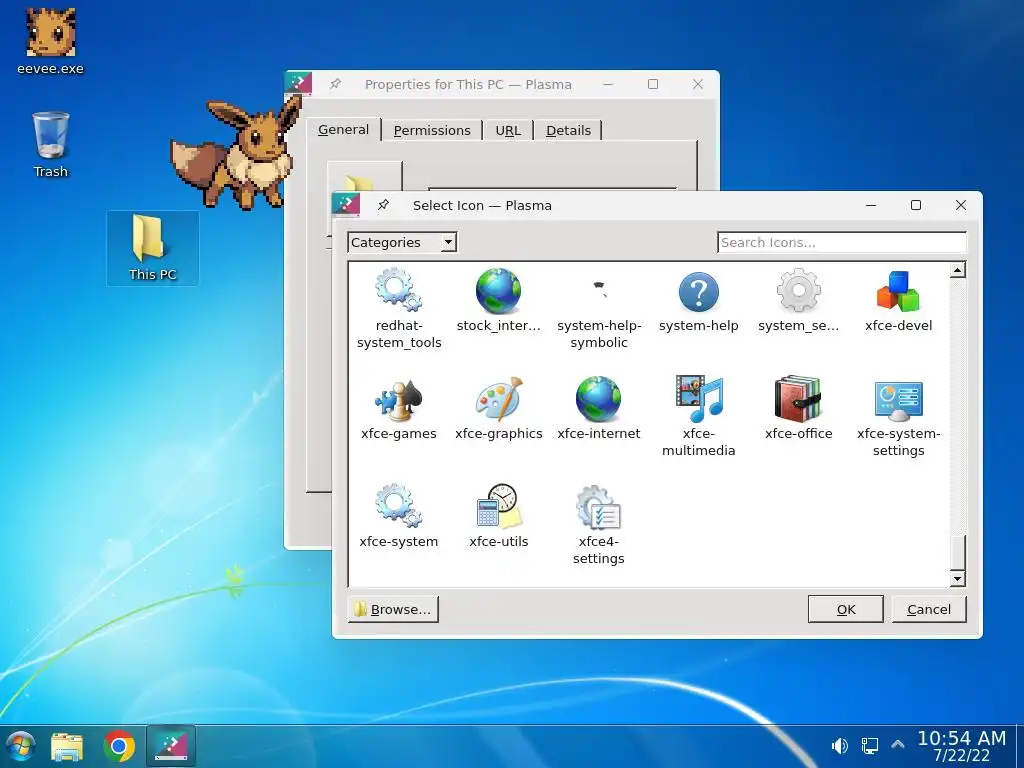Viewport: 1024px width, 768px height.
Task: Minimize the Select Icon window
Action: click(871, 205)
